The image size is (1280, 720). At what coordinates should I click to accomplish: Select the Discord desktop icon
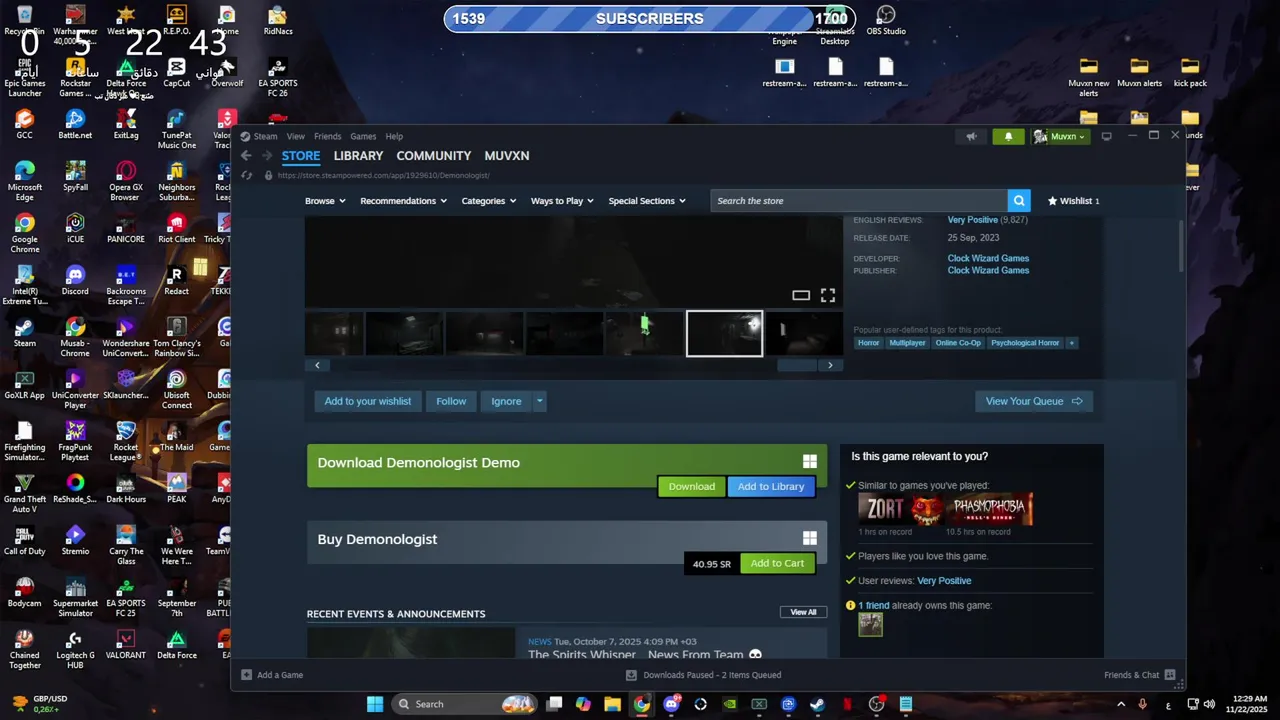tap(75, 280)
